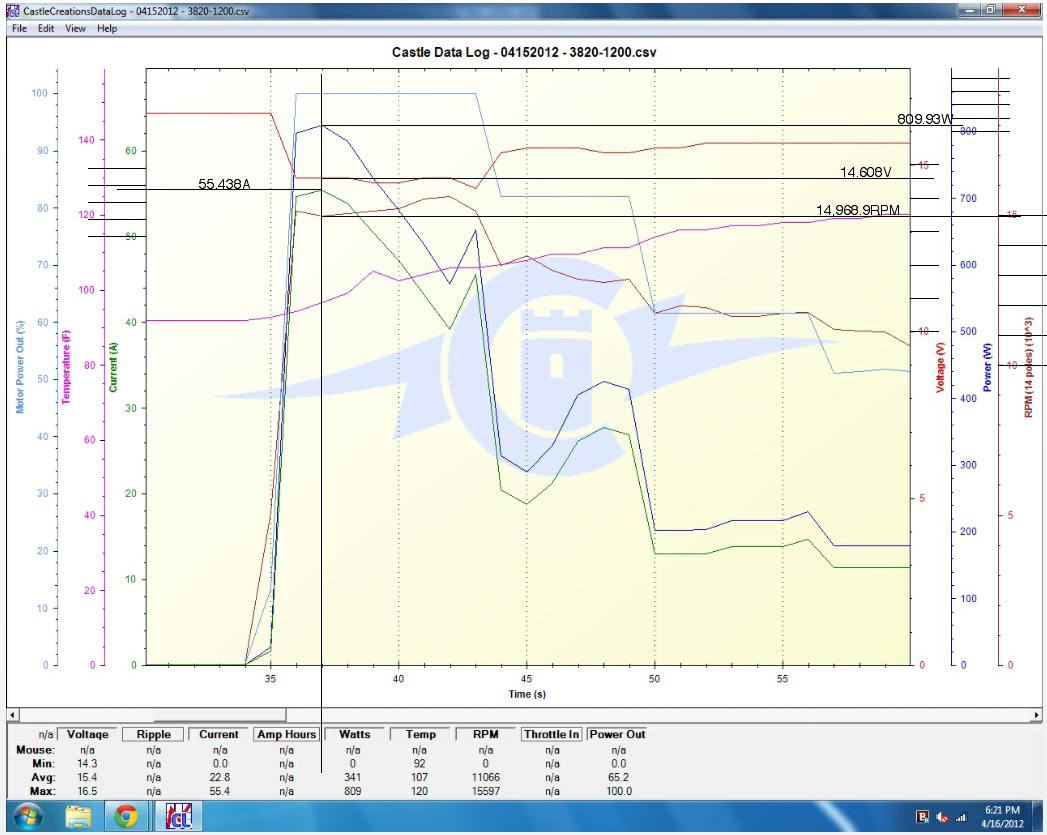Click the graph scrollbar right arrow

point(1036,715)
